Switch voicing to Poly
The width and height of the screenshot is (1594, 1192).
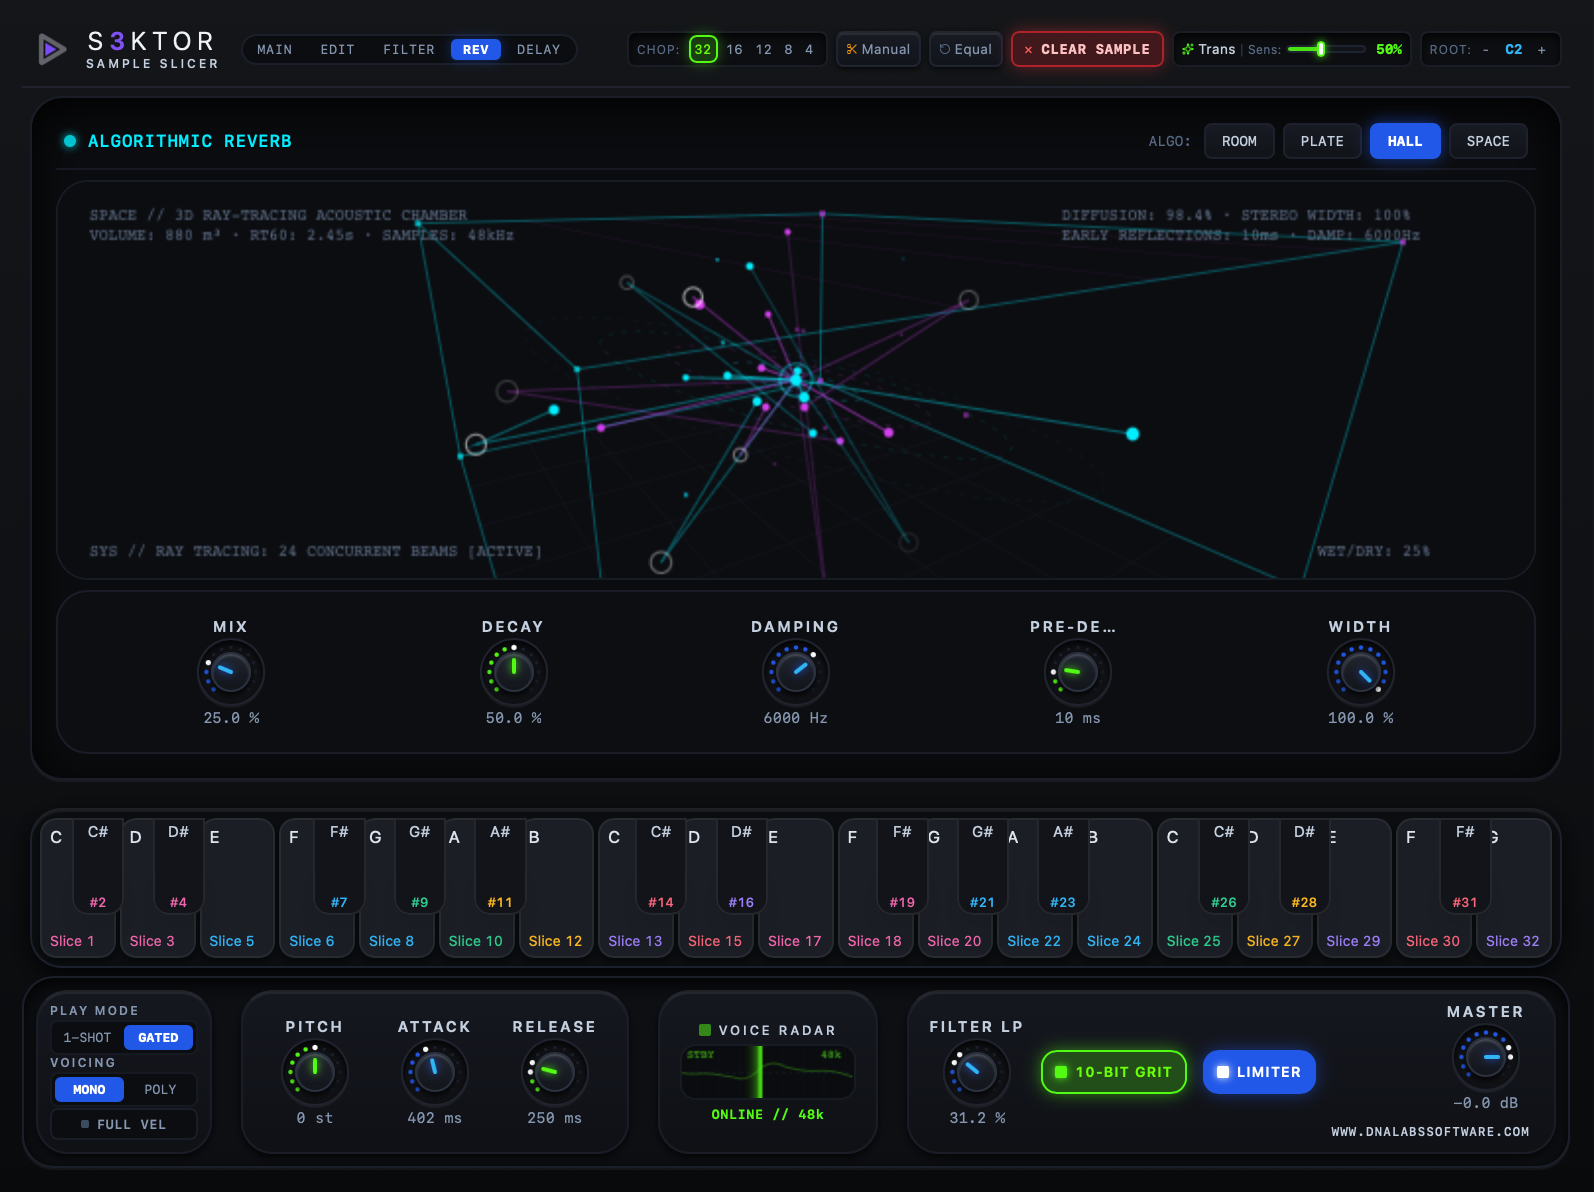click(160, 1090)
